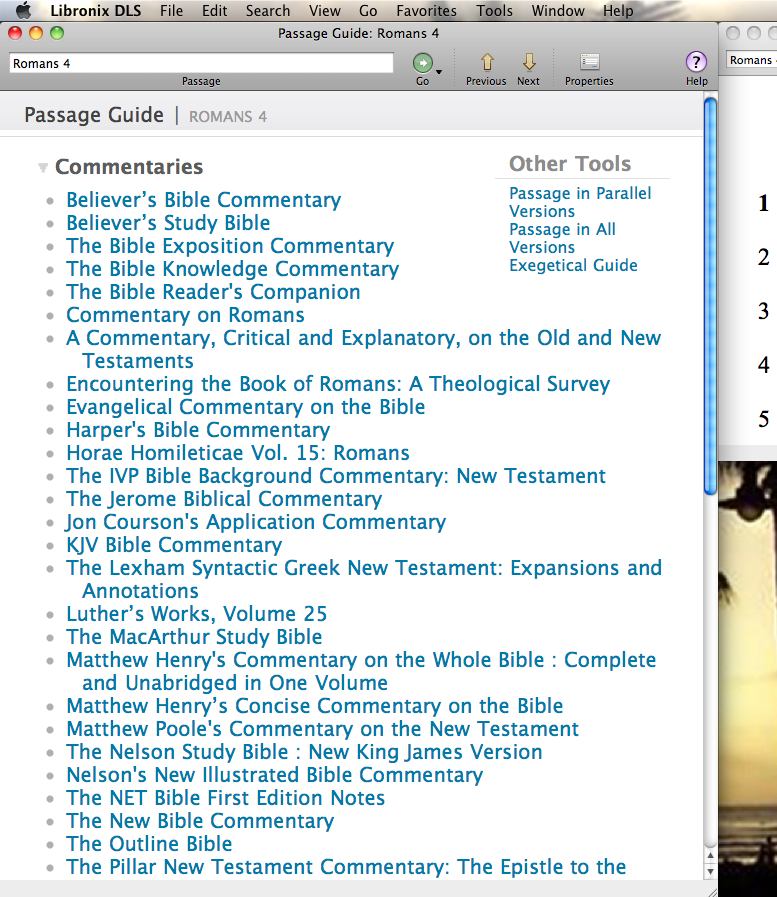The height and width of the screenshot is (897, 777).
Task: Open Matthew Henry's Concise Commentary link
Action: tap(315, 706)
